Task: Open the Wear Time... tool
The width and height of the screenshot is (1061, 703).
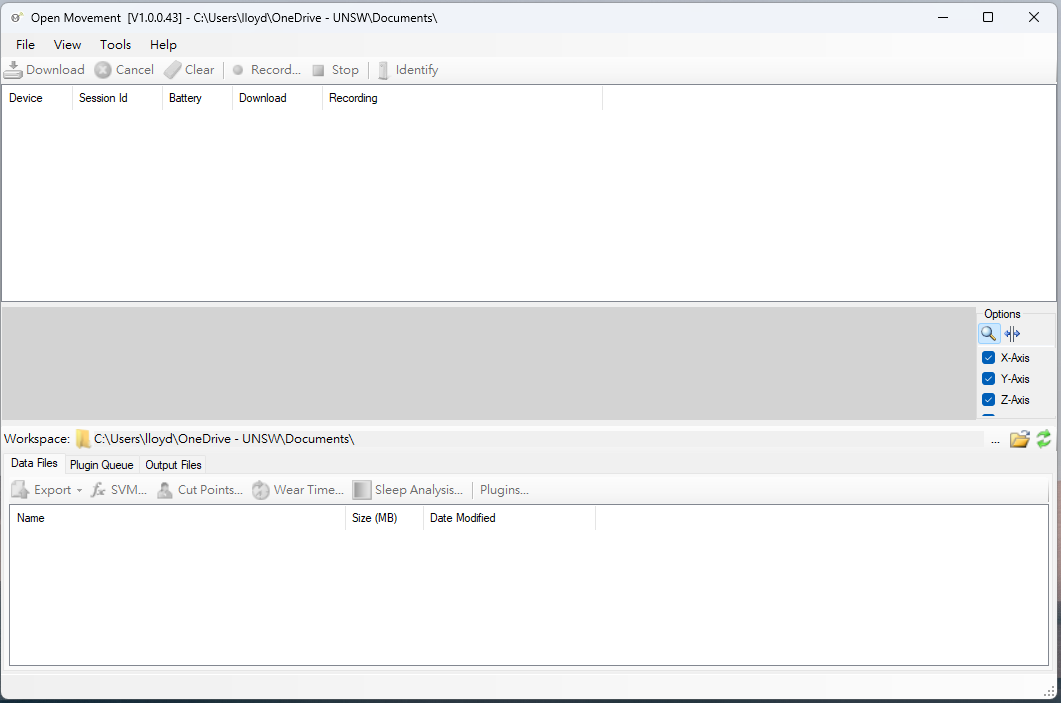Action: click(x=298, y=490)
